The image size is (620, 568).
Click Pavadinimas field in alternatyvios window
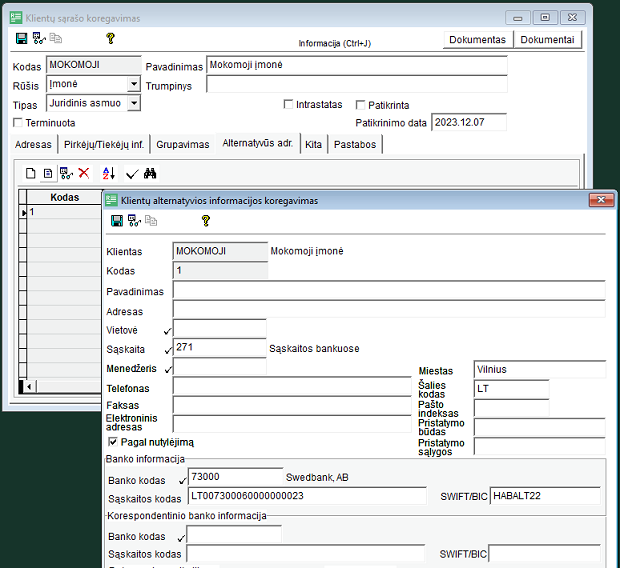click(389, 290)
